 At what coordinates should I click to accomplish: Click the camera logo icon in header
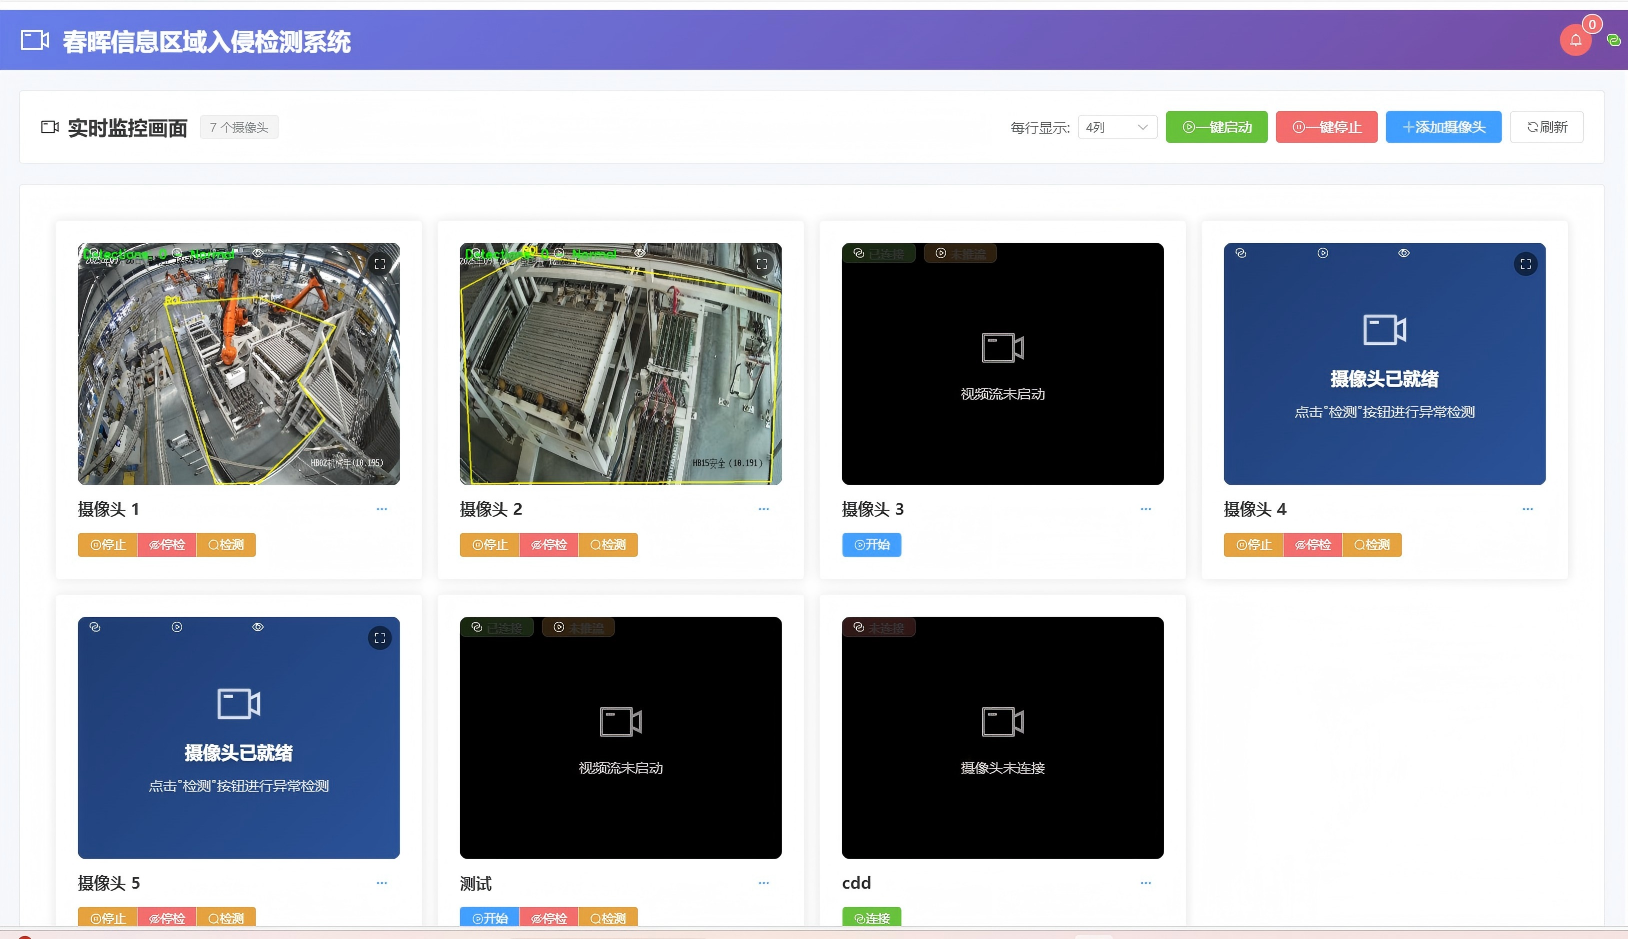35,41
